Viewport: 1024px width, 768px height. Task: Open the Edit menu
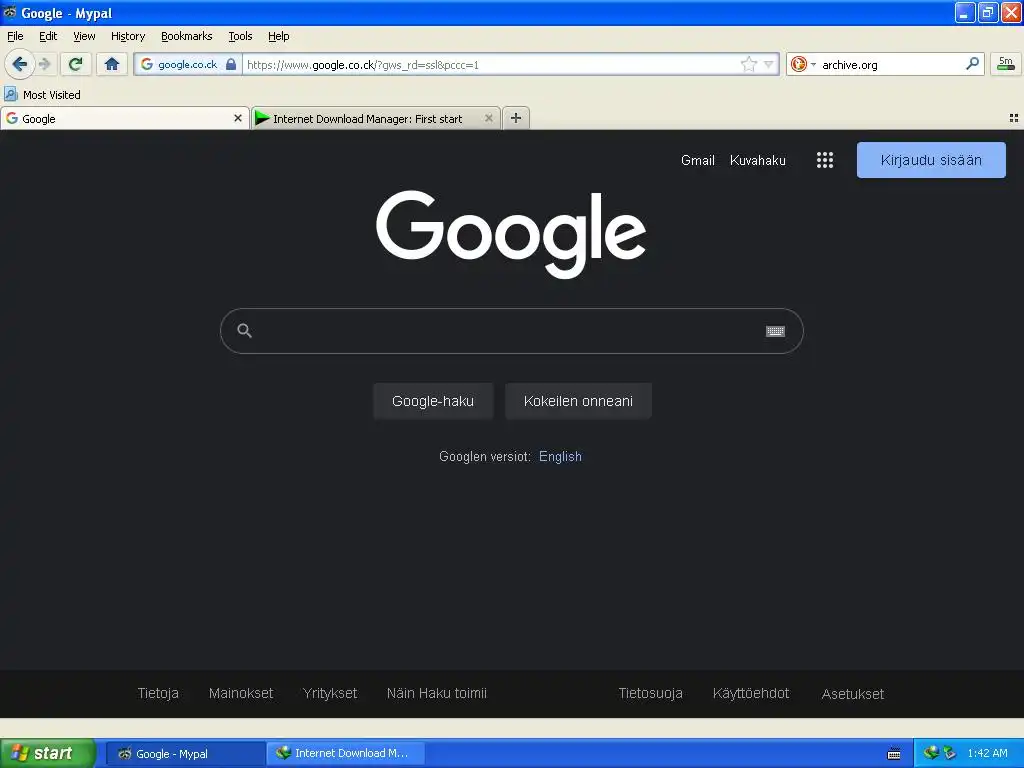[48, 36]
